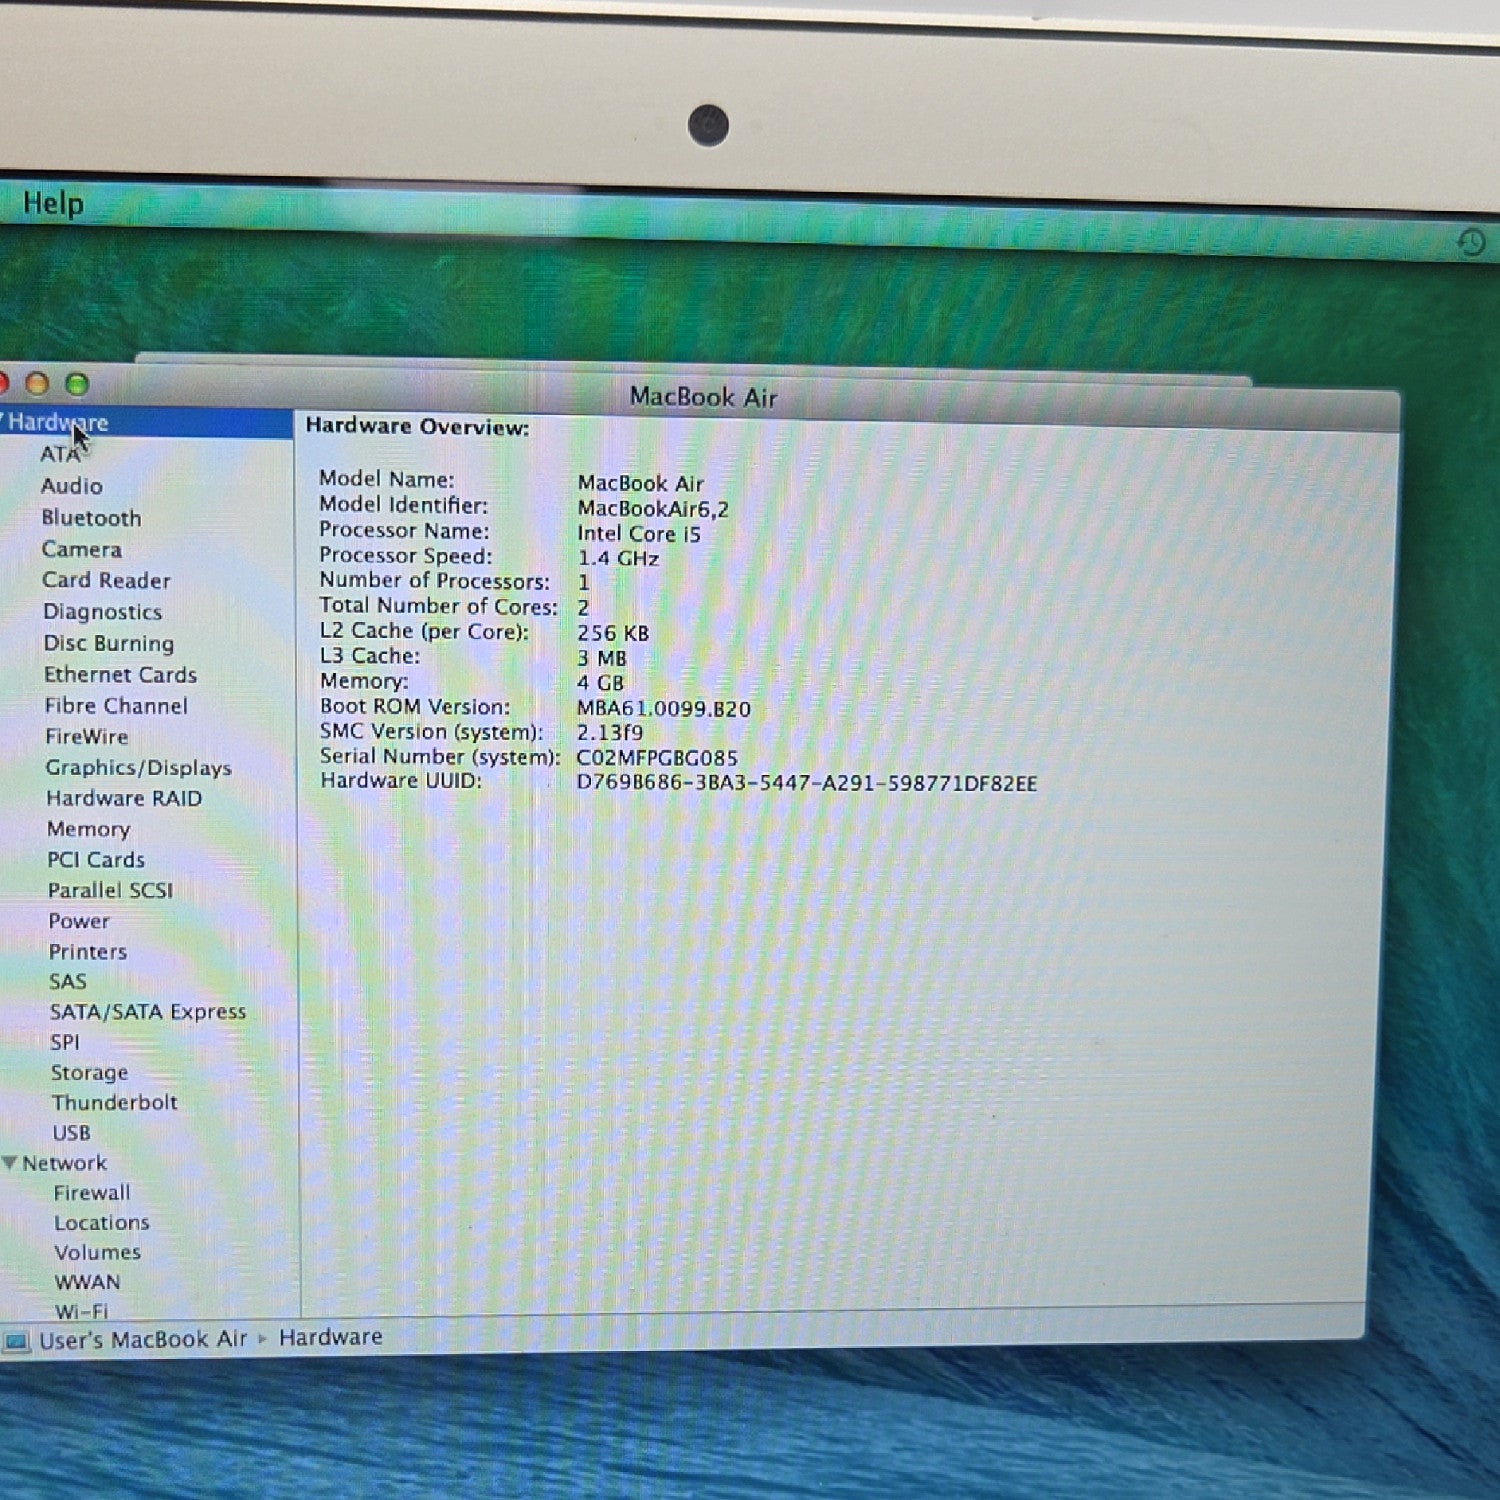Viewport: 1500px width, 1500px height.
Task: Click the serial number C02MFPGBG085
Action: tap(657, 758)
